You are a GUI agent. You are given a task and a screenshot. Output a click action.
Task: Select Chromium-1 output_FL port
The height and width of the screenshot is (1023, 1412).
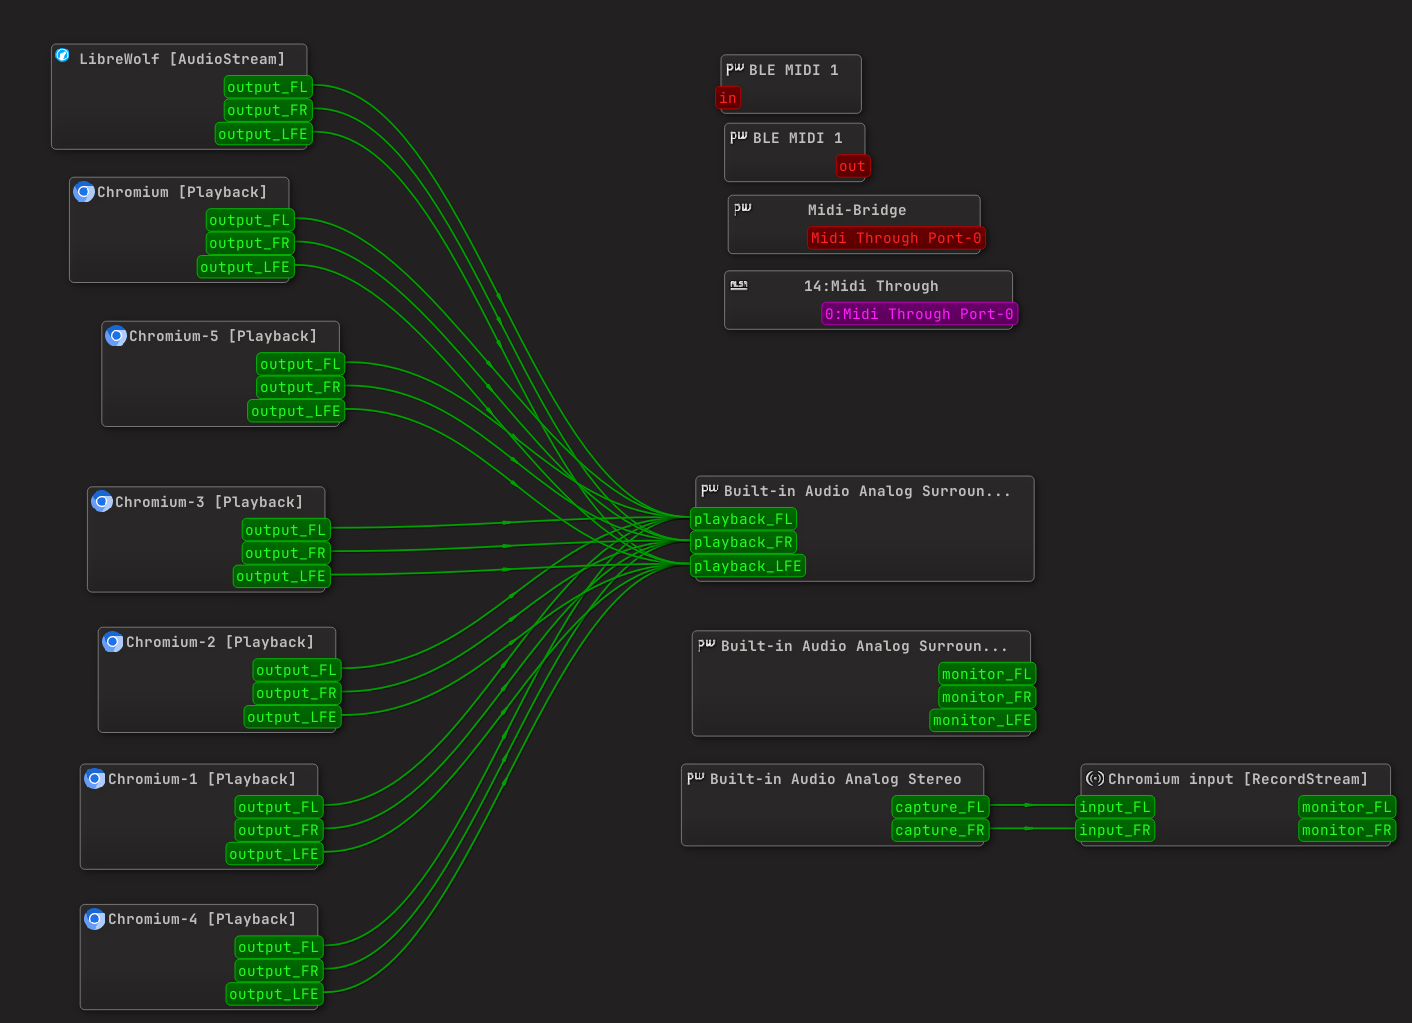(279, 807)
